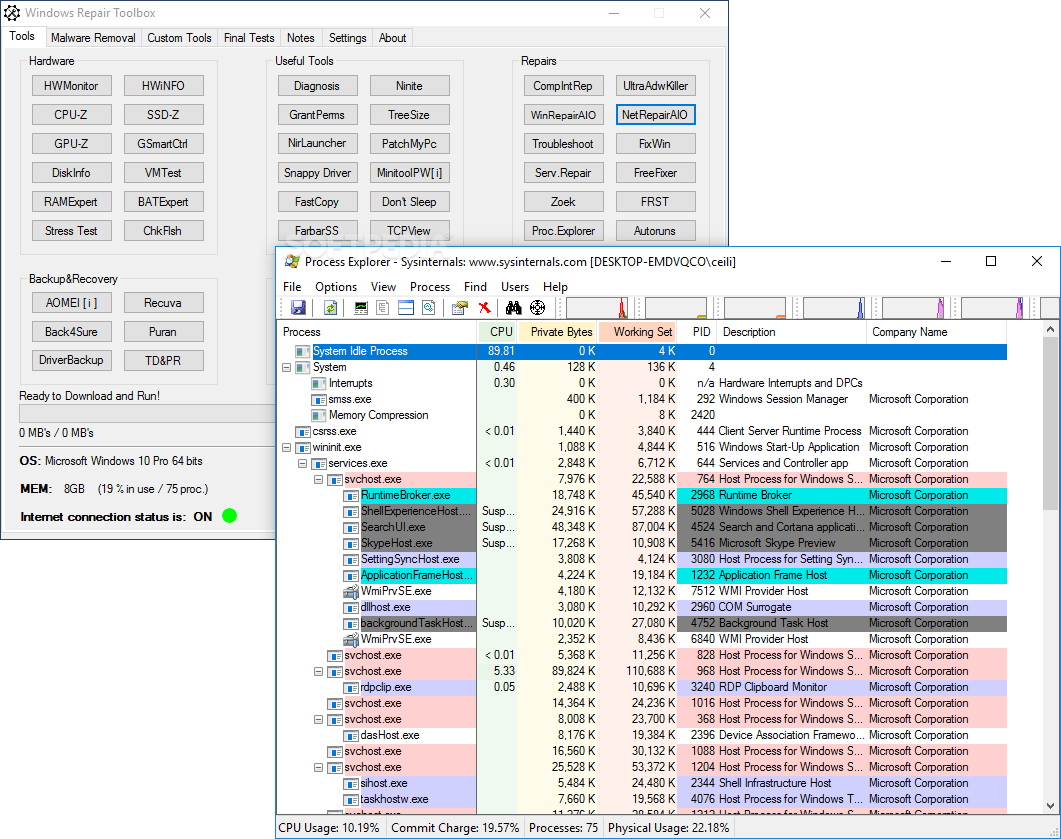Open the Find menu
Screen dimensions: 1061x839
coord(475,287)
